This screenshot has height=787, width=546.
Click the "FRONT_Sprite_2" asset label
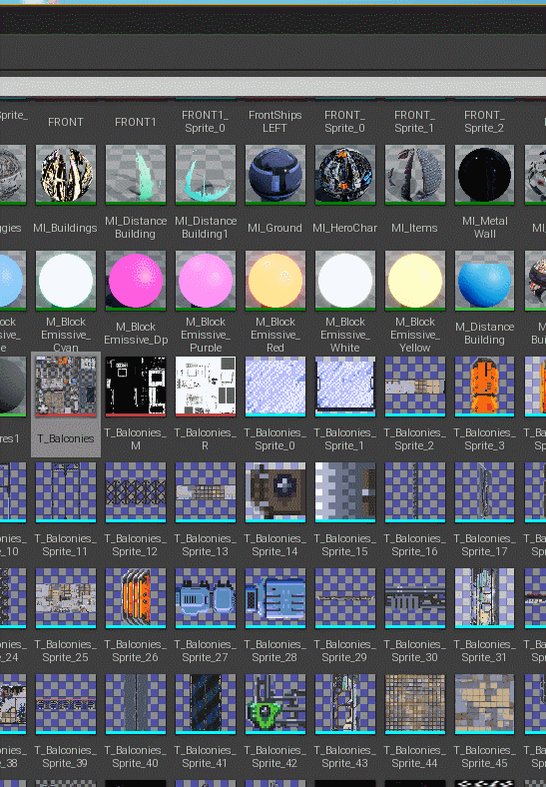coord(484,121)
